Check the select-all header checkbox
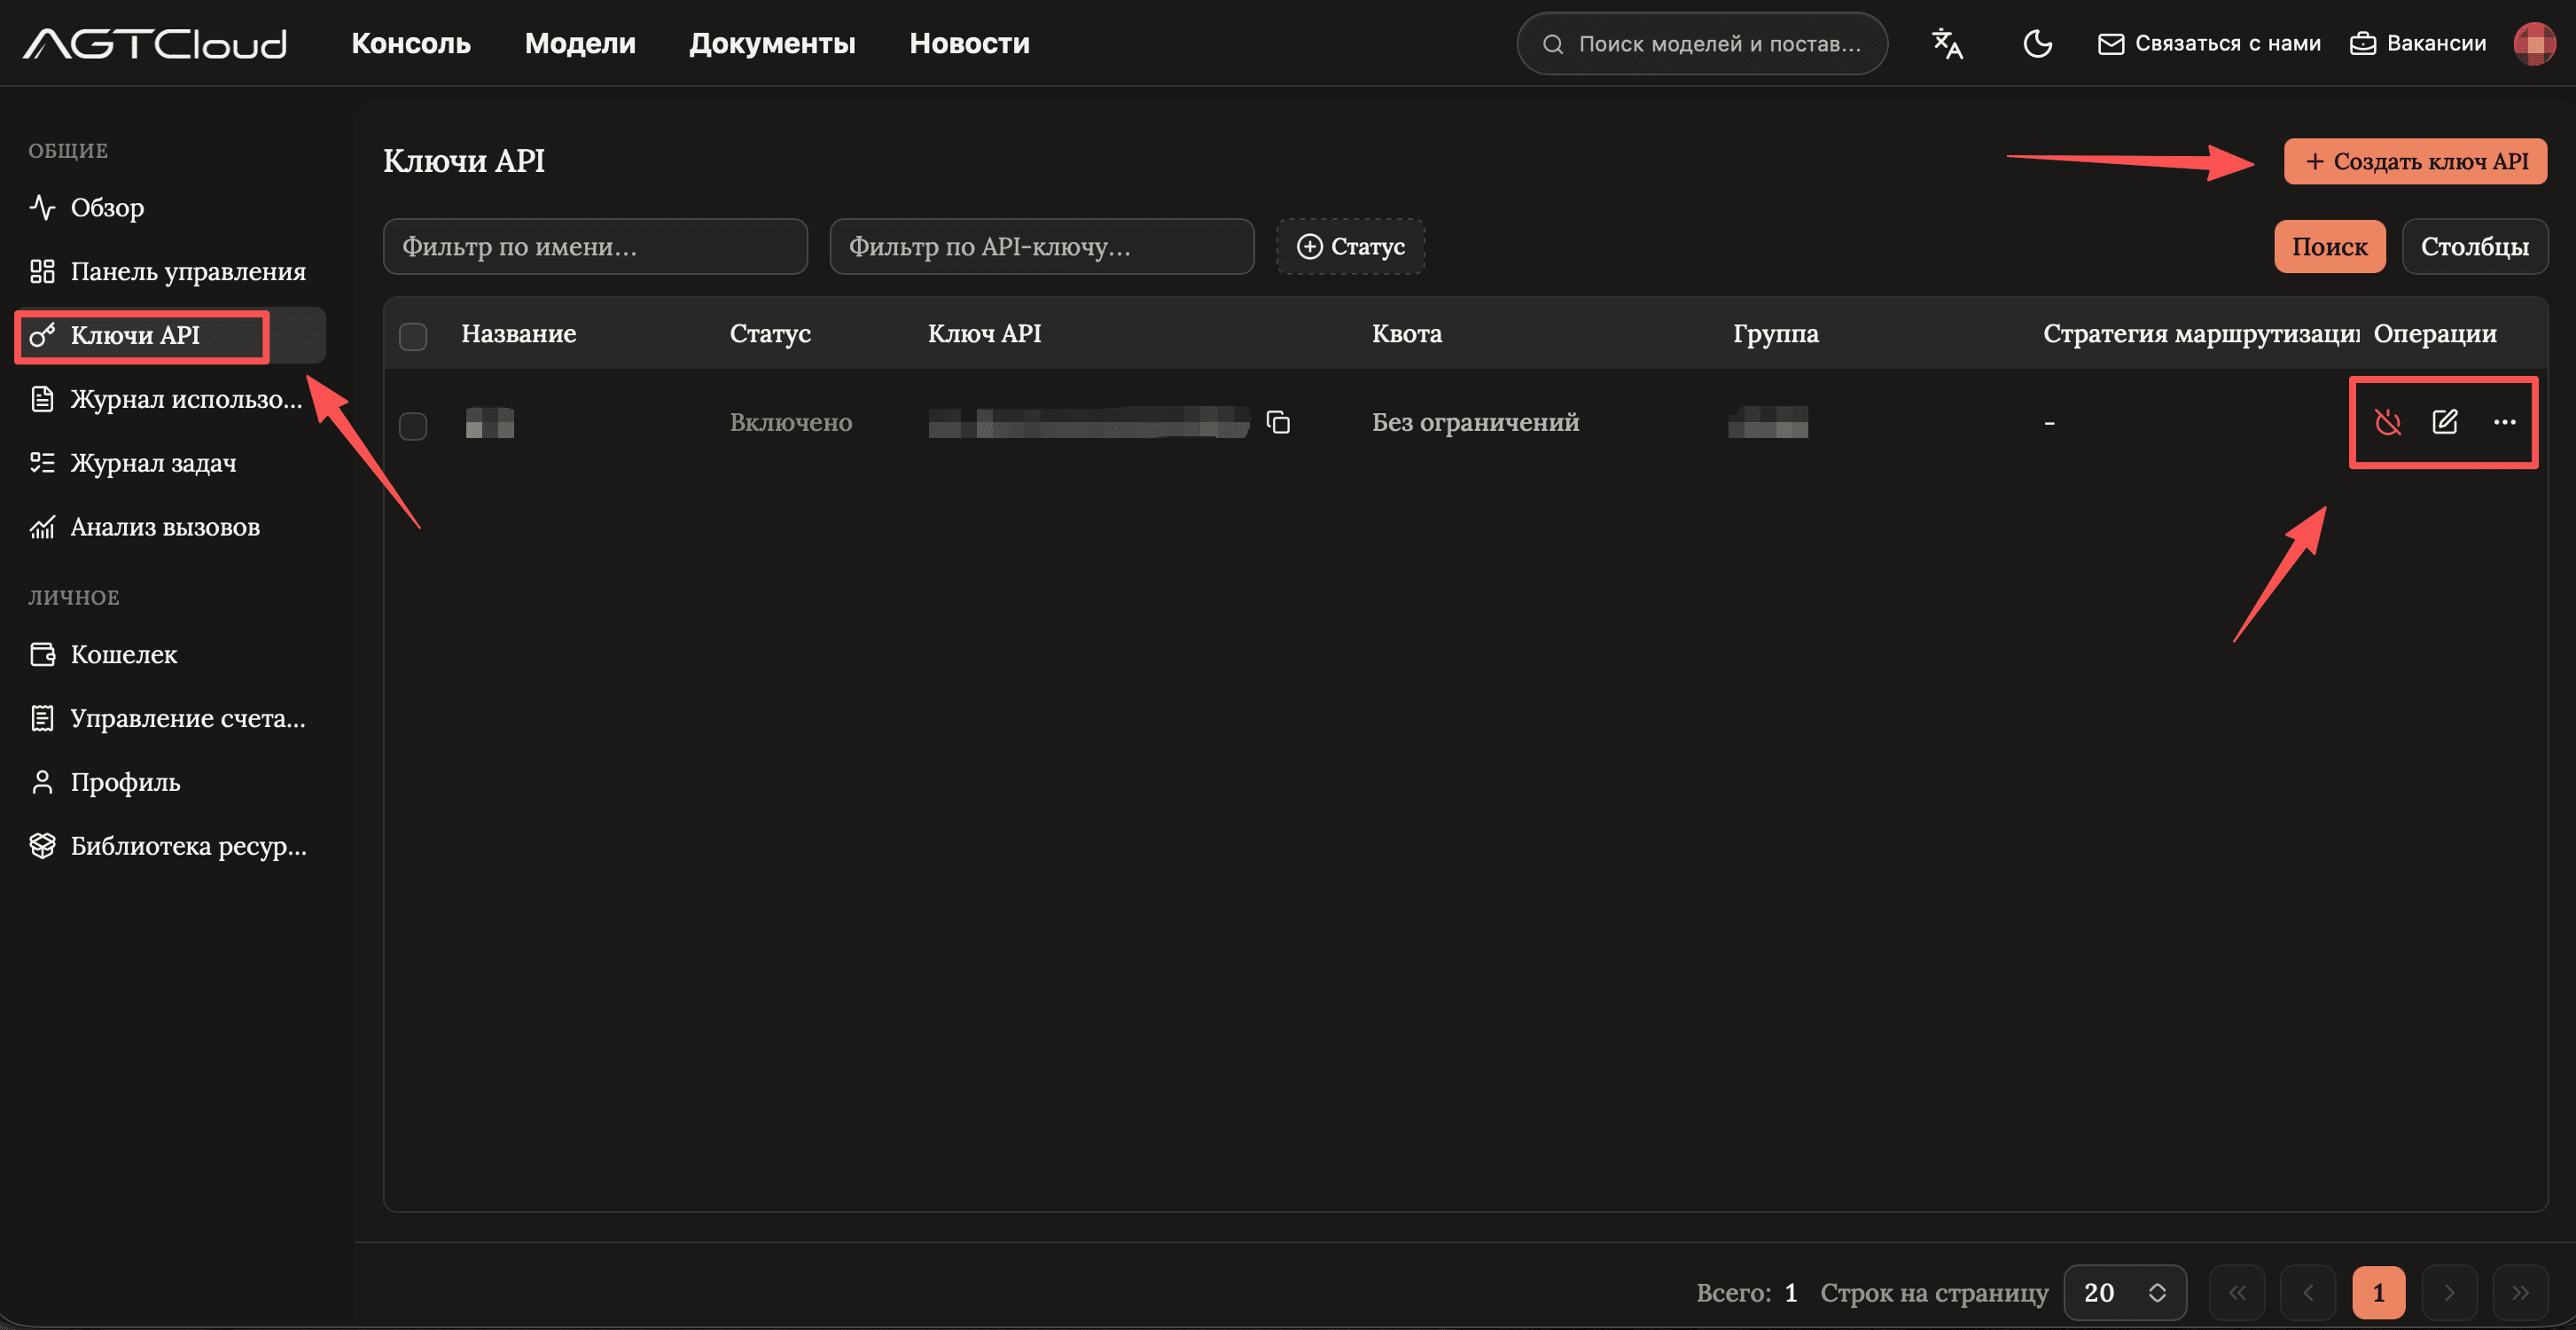This screenshot has height=1330, width=2576. click(413, 336)
